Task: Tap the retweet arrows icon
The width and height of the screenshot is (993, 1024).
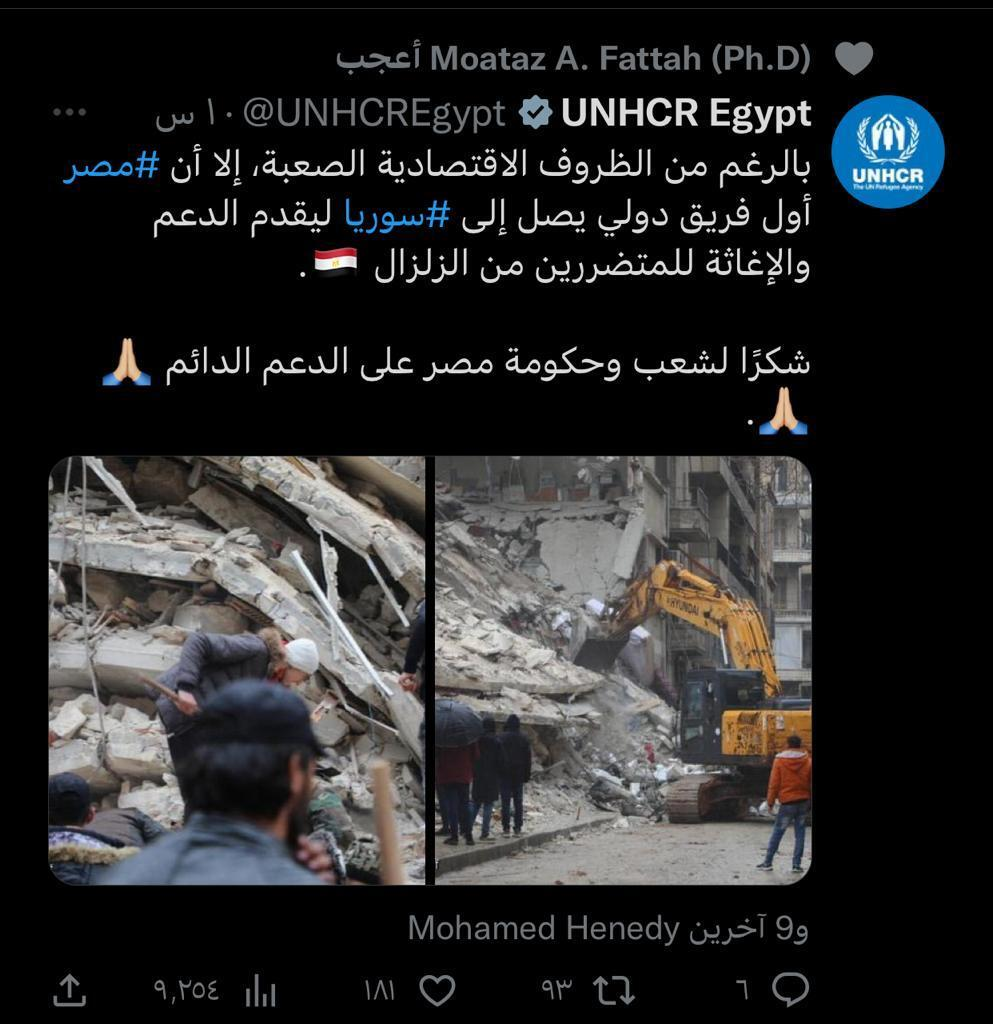Action: (x=614, y=990)
